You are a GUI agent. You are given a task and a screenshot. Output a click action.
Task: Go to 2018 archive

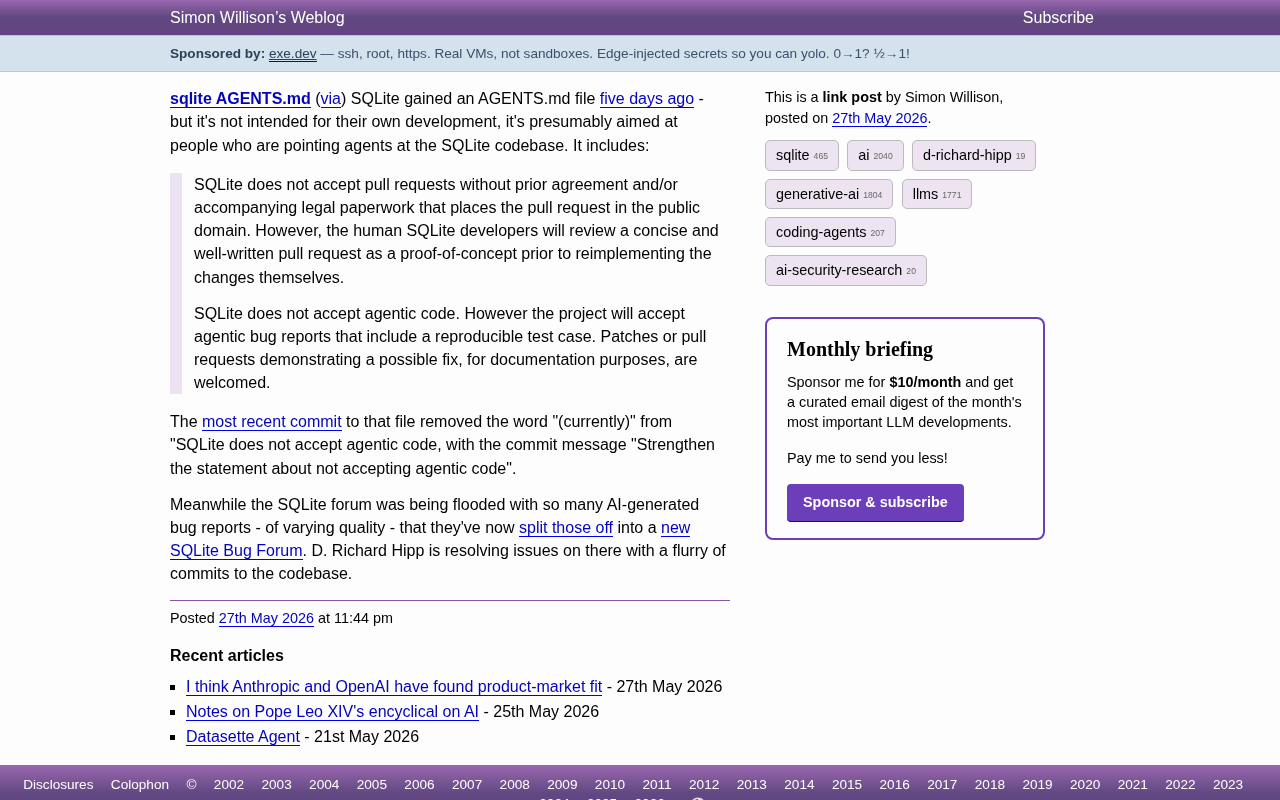pos(990,785)
